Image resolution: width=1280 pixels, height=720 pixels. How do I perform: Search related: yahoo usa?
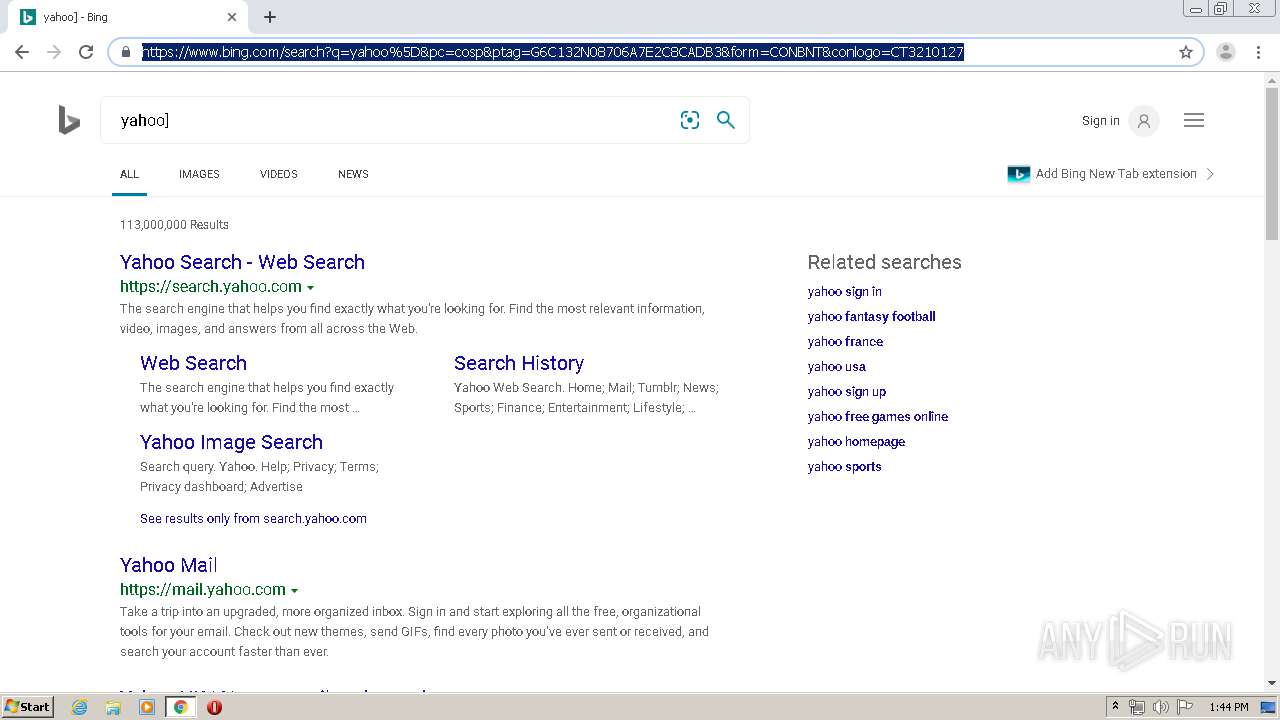(837, 366)
